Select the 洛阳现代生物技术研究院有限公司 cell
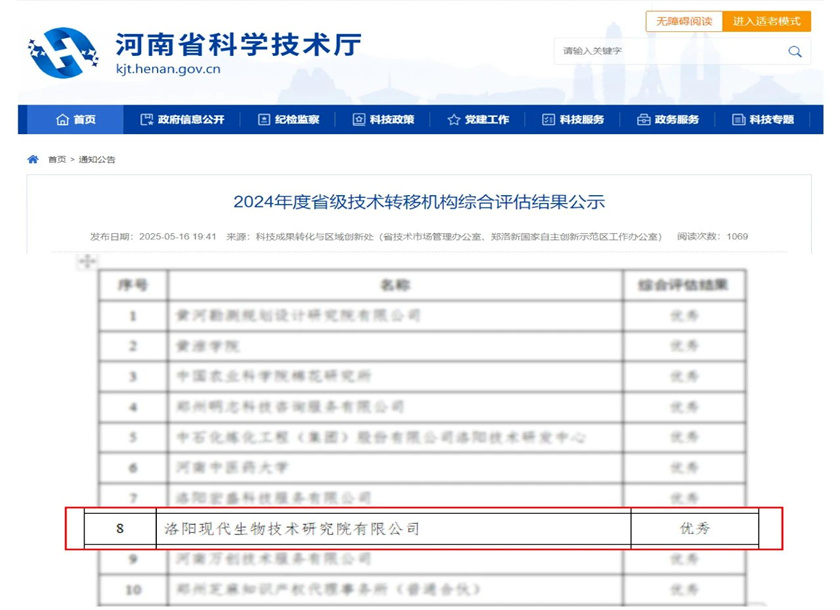This screenshot has width=840, height=610. coord(394,529)
